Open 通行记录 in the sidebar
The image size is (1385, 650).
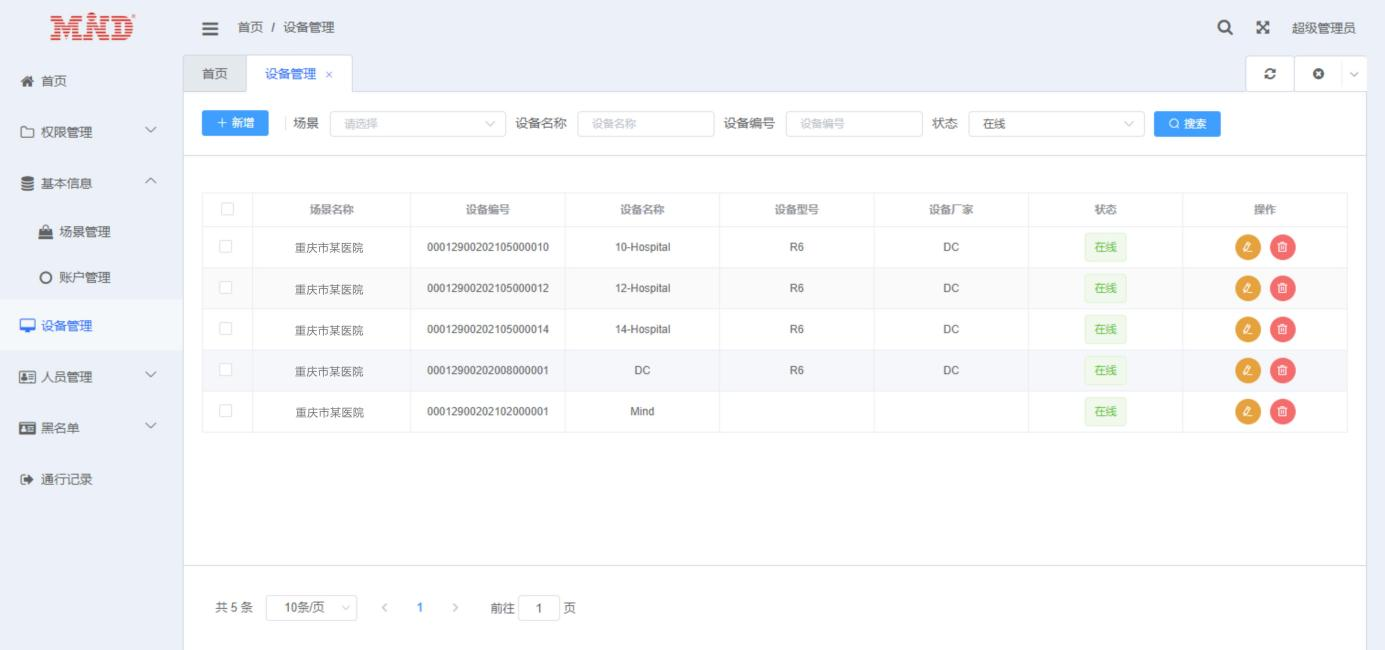pyautogui.click(x=91, y=478)
